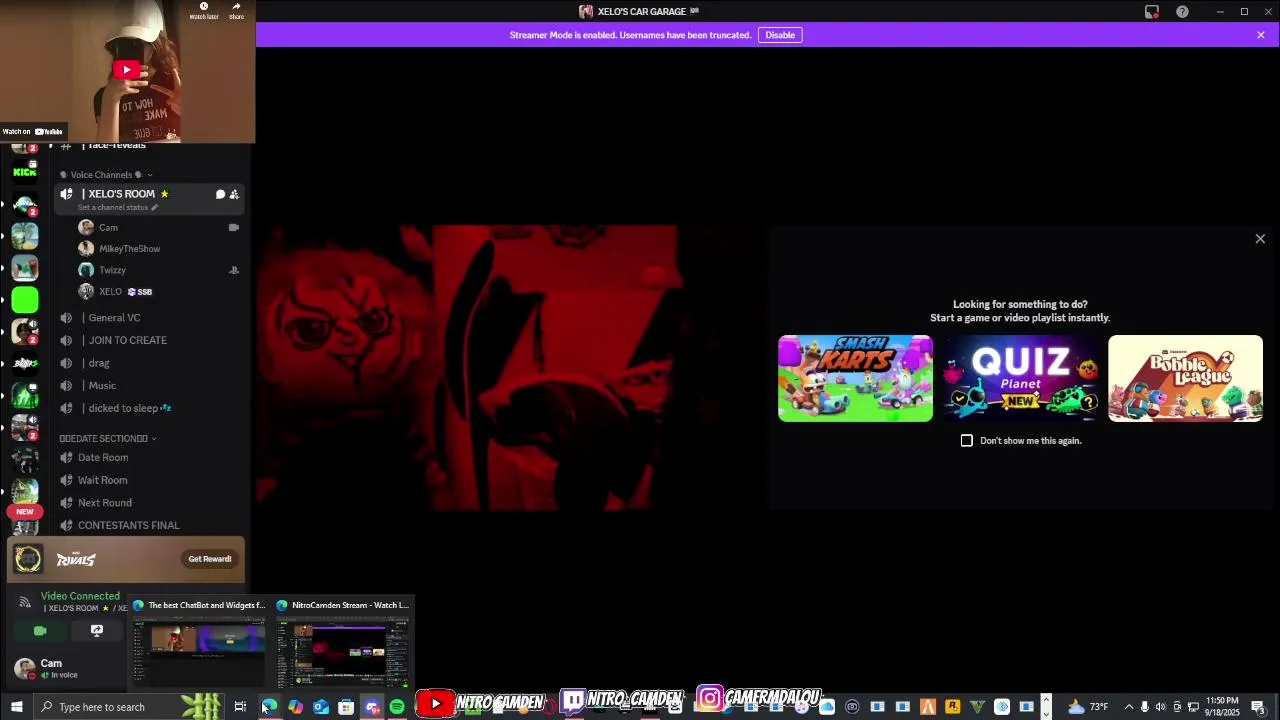
Task: Join the Next Round channel
Action: (x=150, y=503)
